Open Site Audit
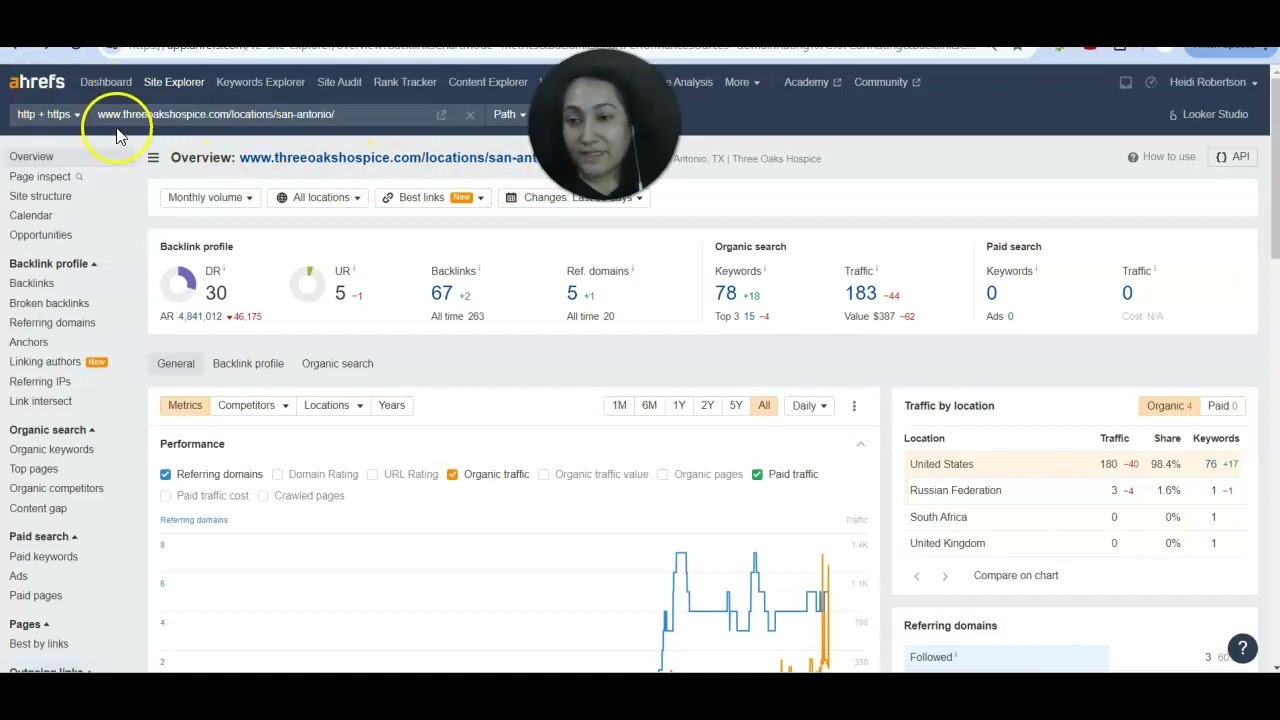 pyautogui.click(x=339, y=82)
